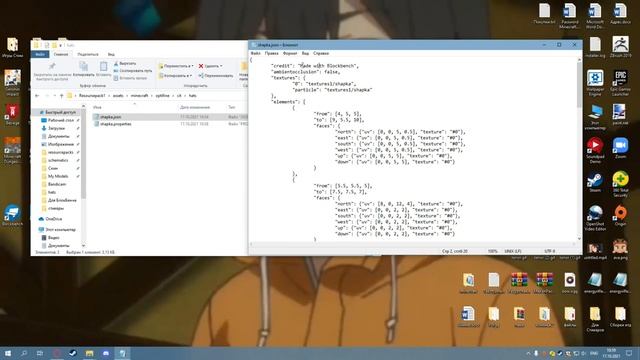Click the taskbar search icon

tap(24, 353)
